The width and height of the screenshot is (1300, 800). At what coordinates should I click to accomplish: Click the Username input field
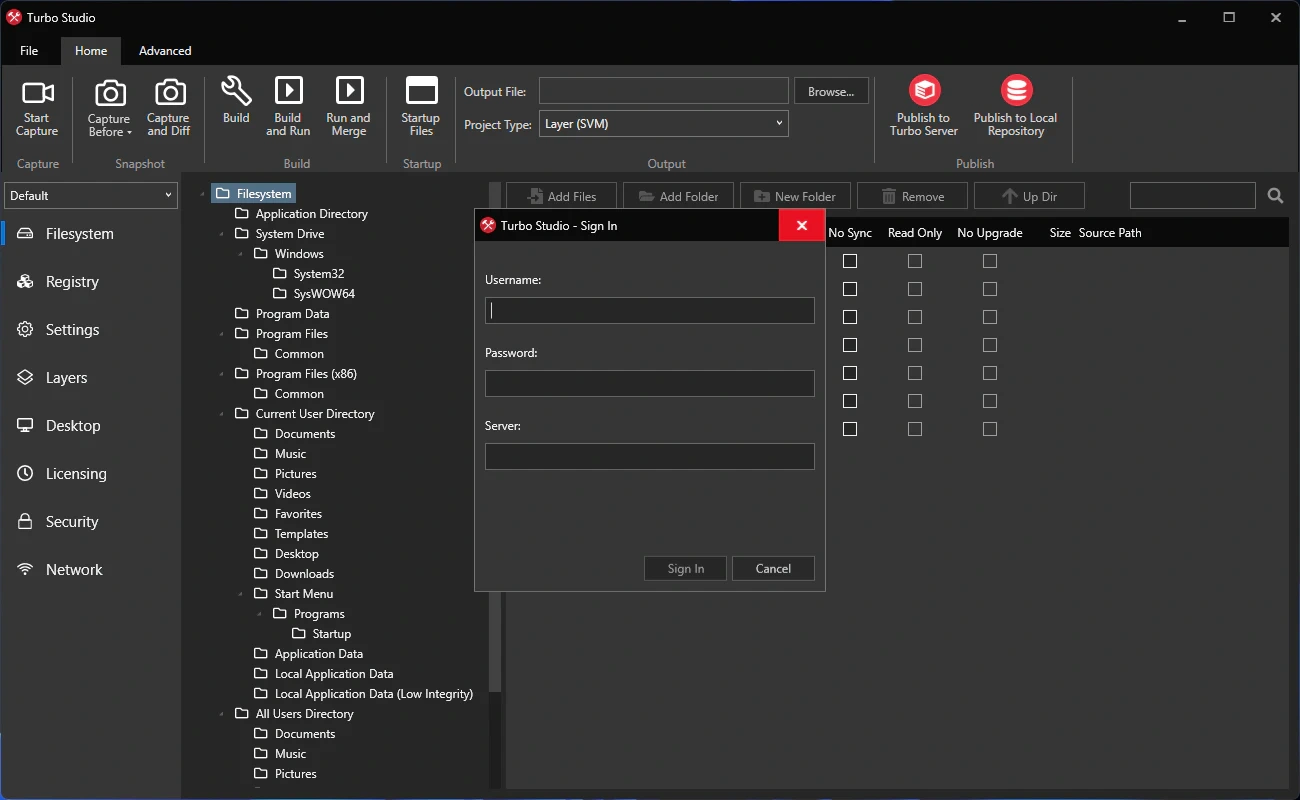pos(650,311)
